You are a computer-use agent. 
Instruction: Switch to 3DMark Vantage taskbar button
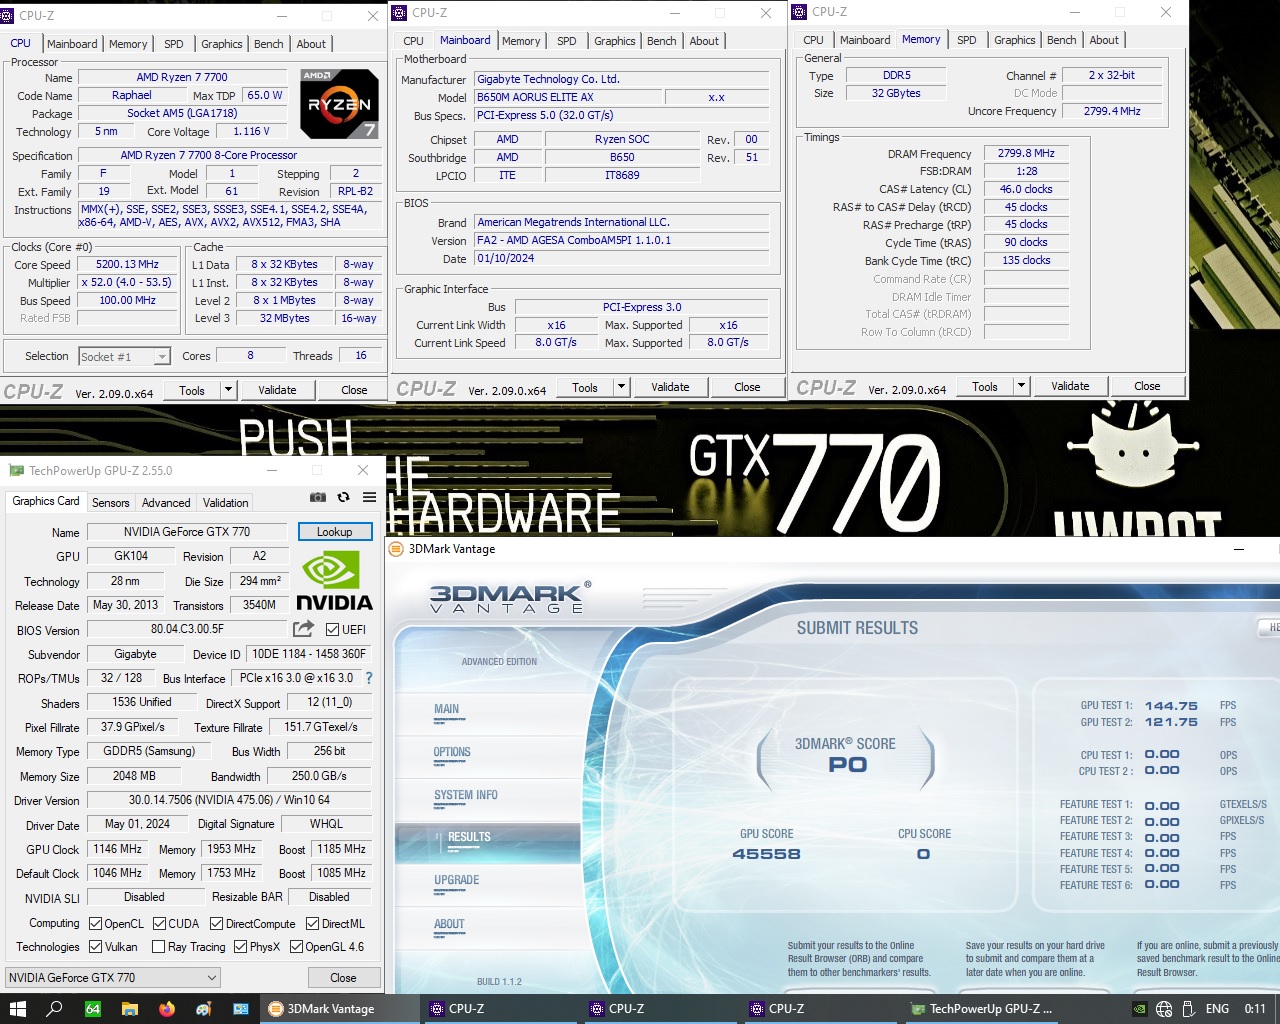pos(341,1009)
